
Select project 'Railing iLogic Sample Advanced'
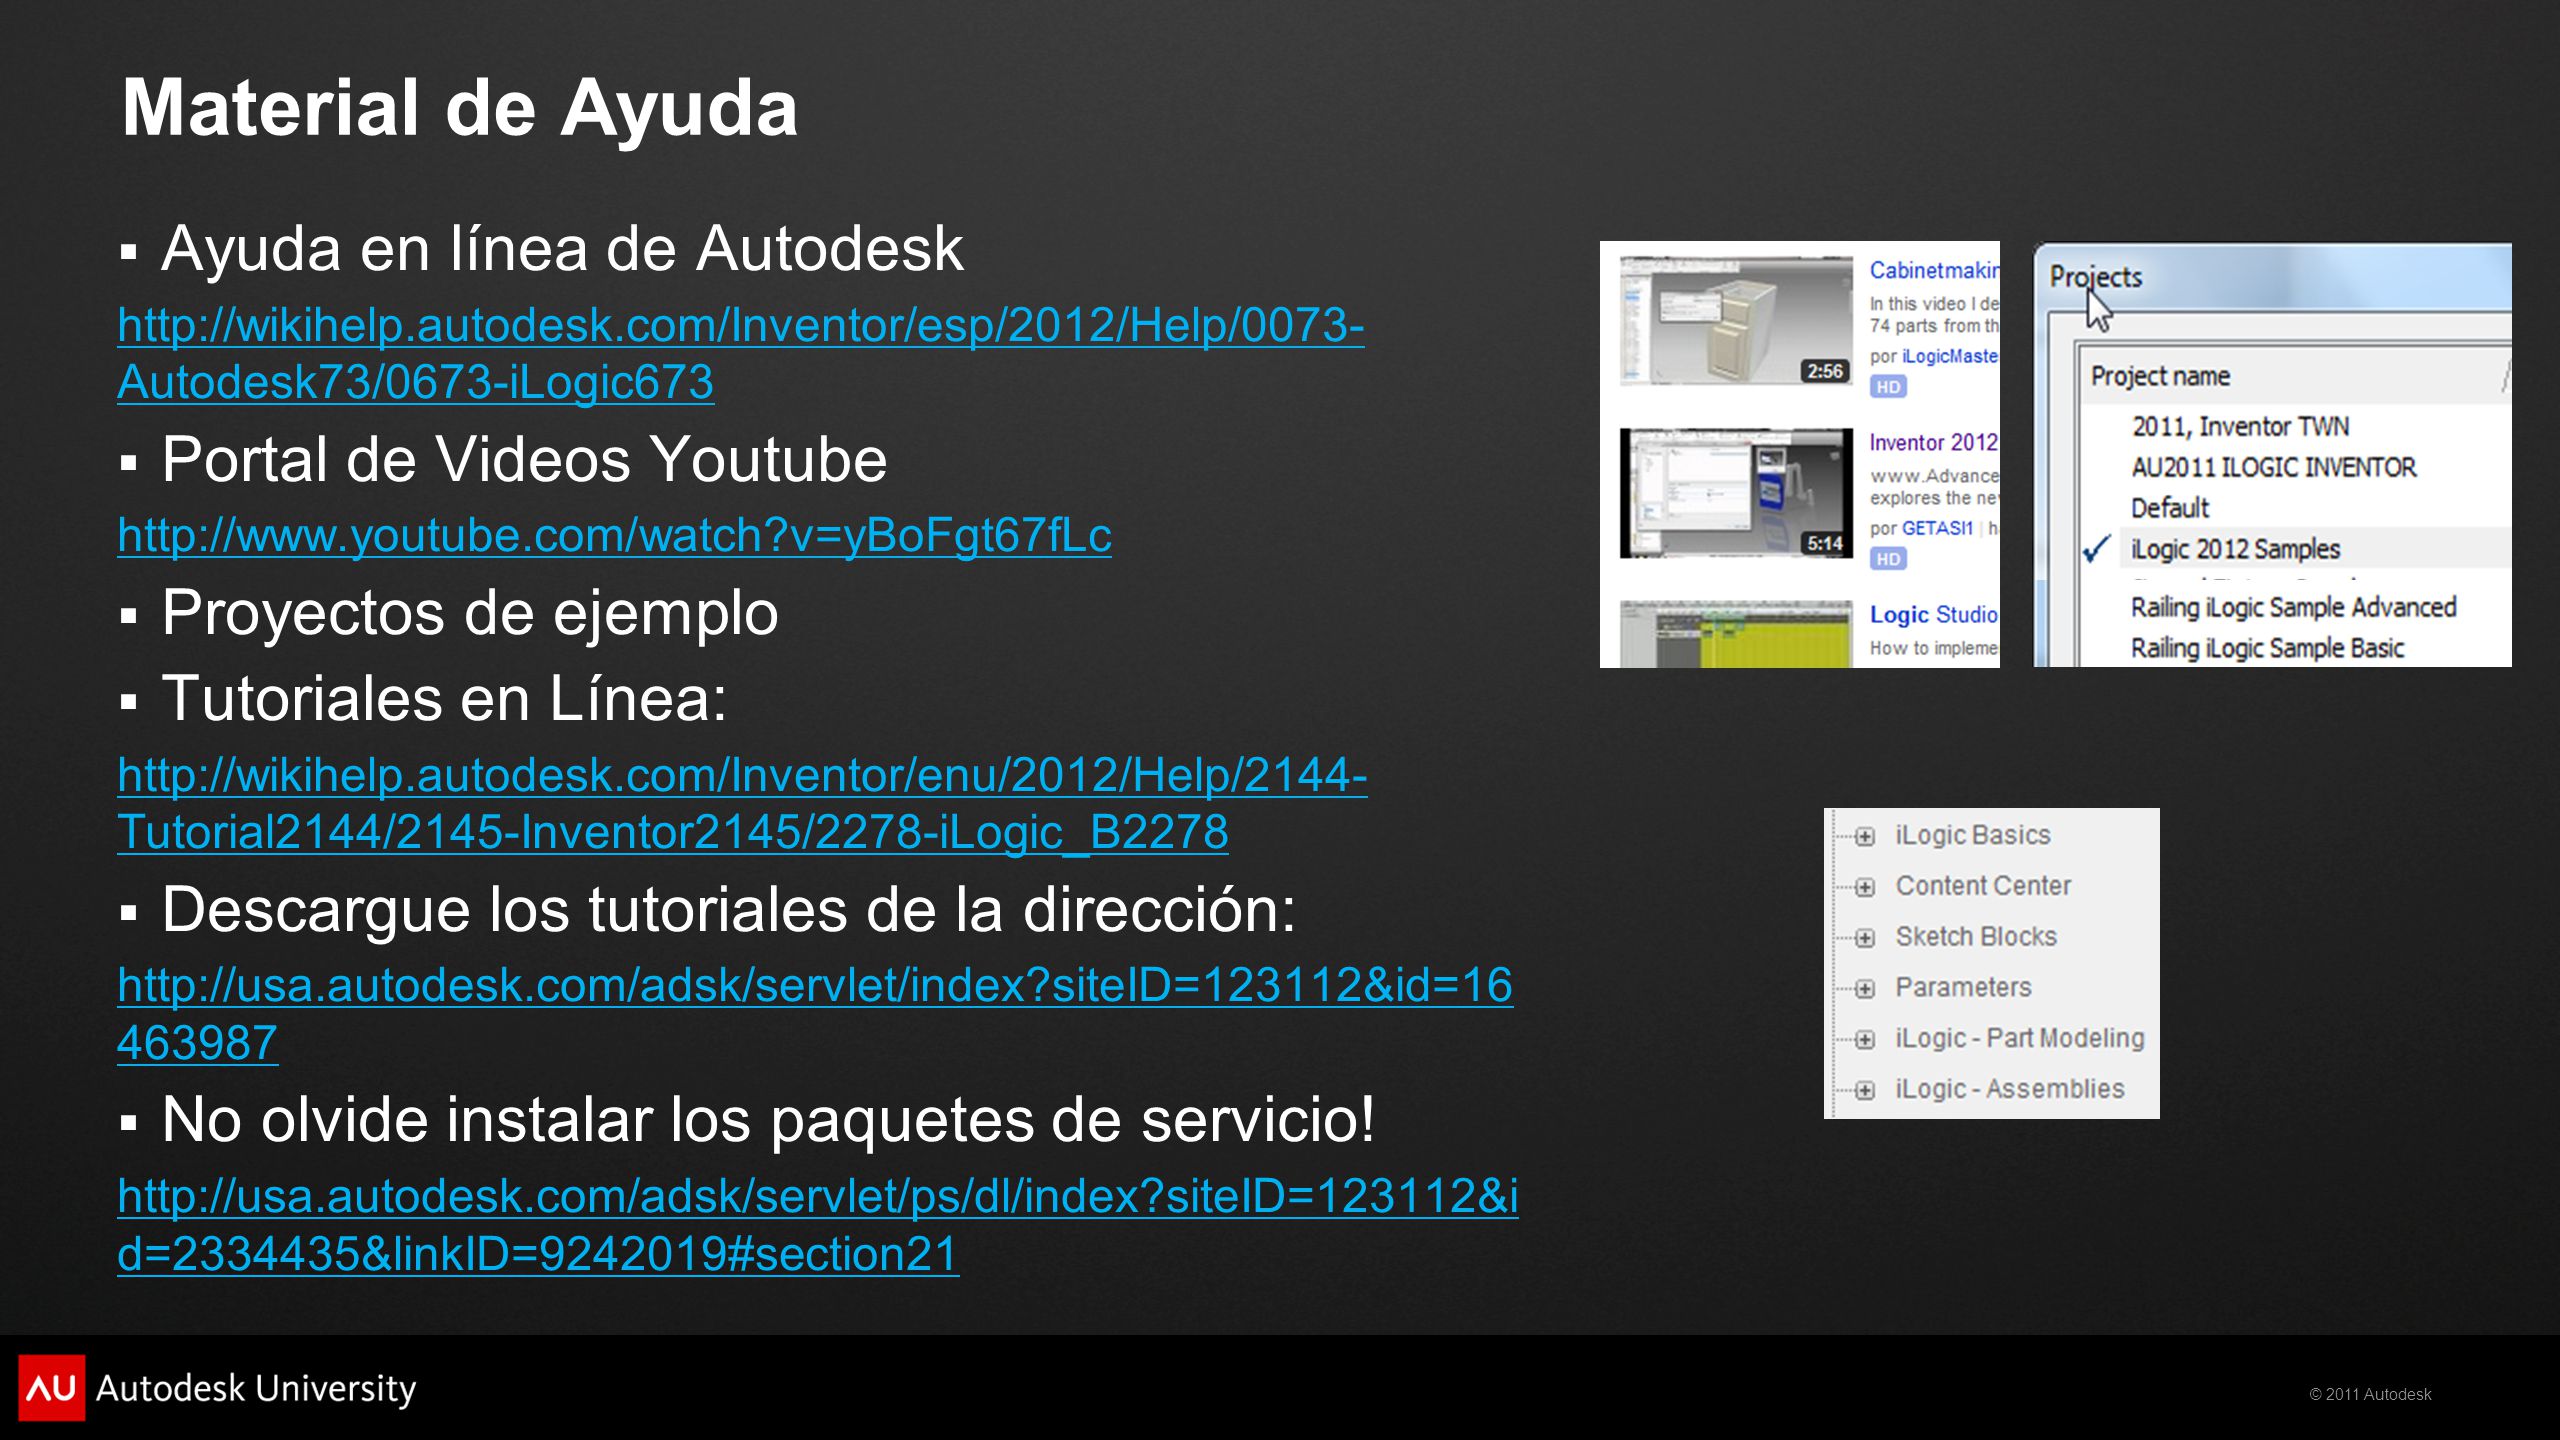click(x=2293, y=607)
